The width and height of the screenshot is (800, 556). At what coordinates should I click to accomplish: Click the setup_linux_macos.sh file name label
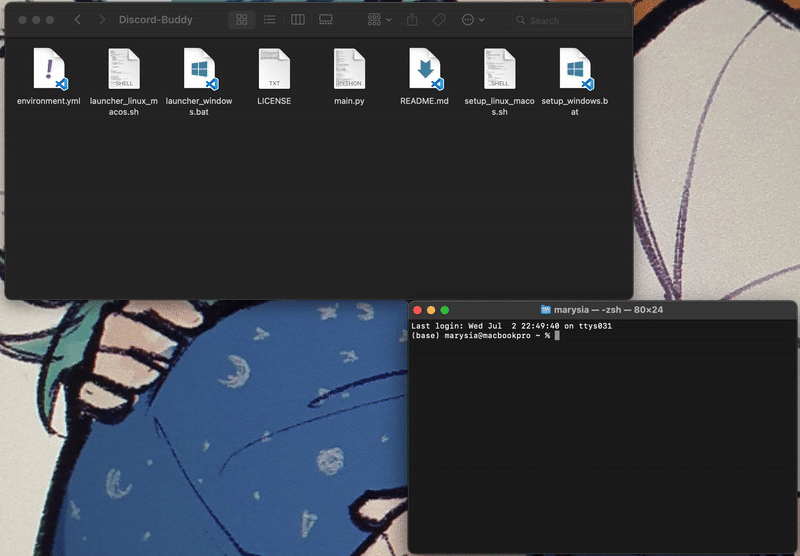click(499, 106)
